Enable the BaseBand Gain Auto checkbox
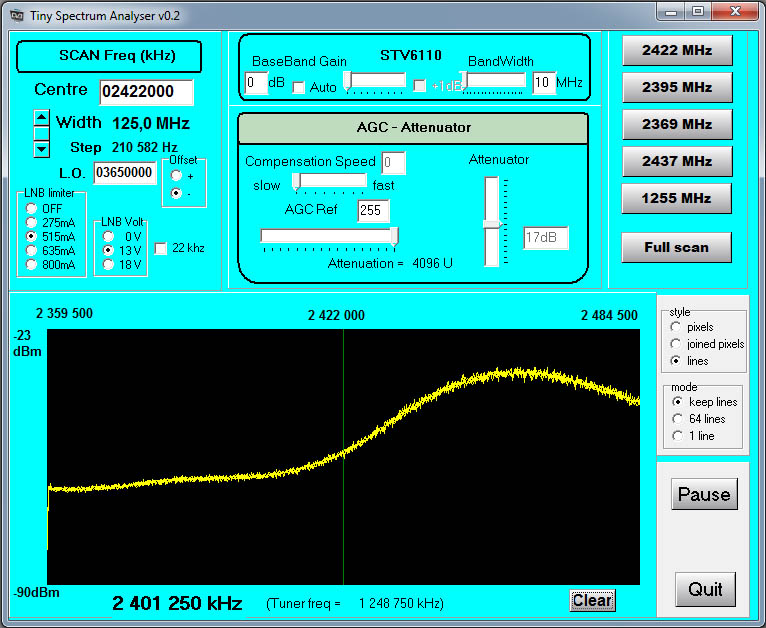Screen dimensions: 766x628 (x=298, y=88)
